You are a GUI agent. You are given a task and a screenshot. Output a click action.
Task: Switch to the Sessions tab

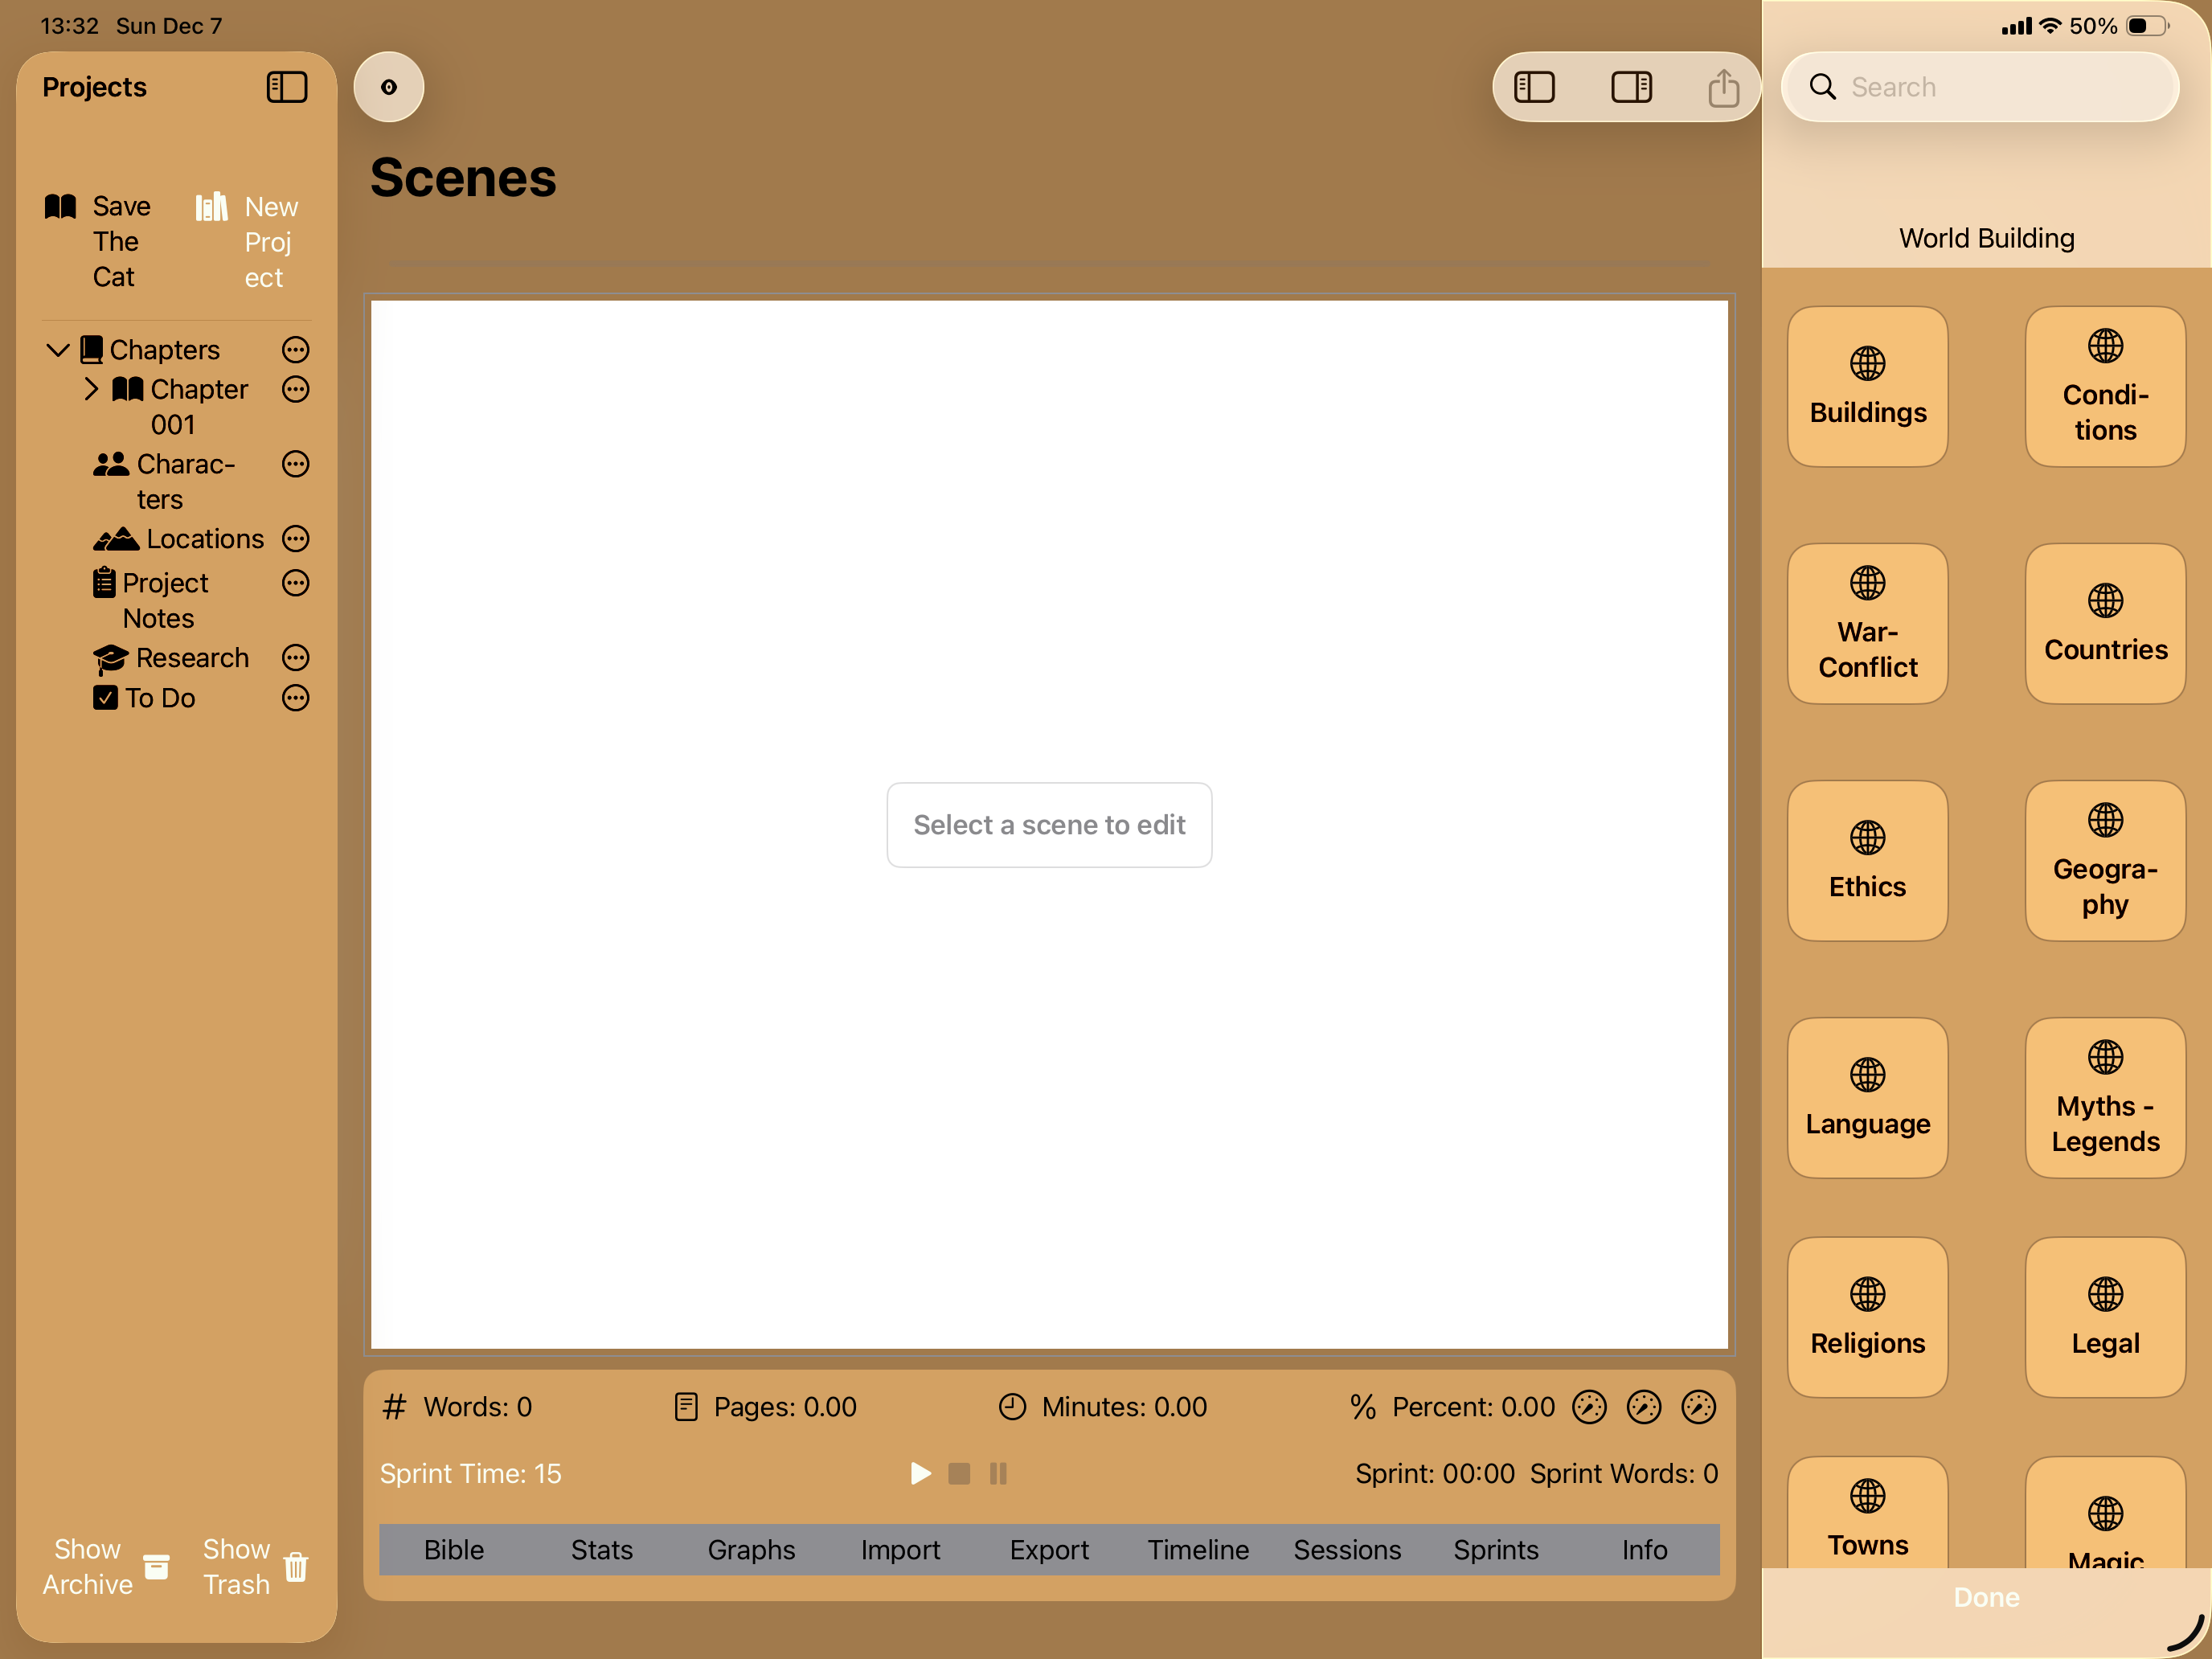pos(1347,1550)
